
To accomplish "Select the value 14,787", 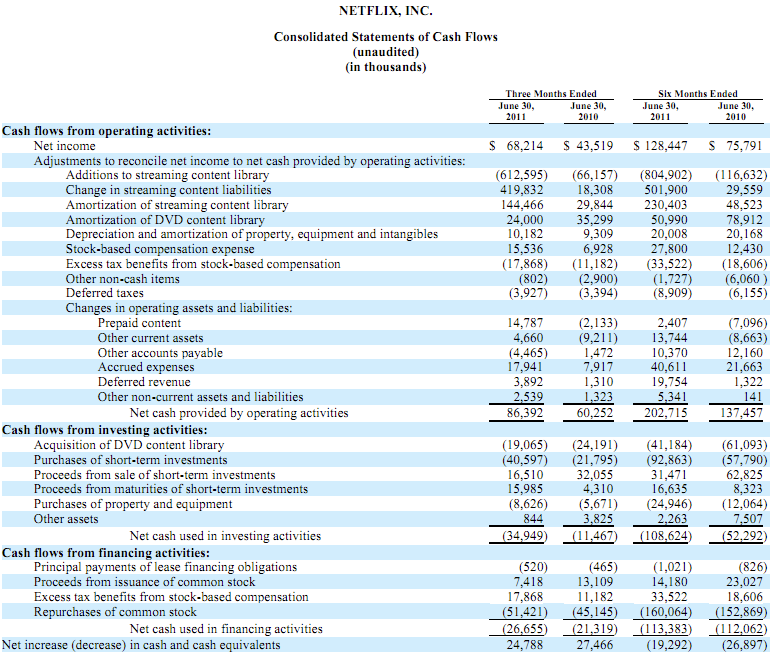I will (525, 323).
